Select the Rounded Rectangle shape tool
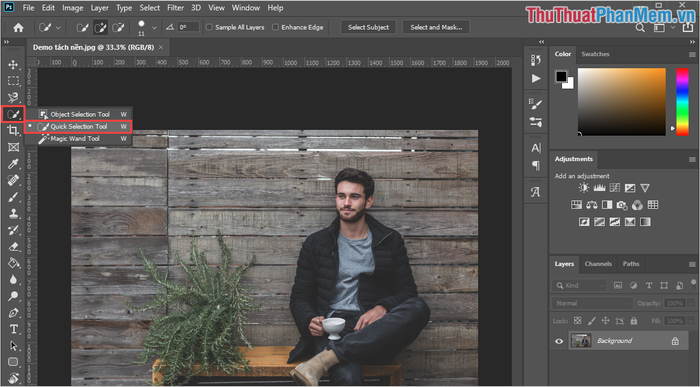This screenshot has width=700, height=387. click(13, 362)
